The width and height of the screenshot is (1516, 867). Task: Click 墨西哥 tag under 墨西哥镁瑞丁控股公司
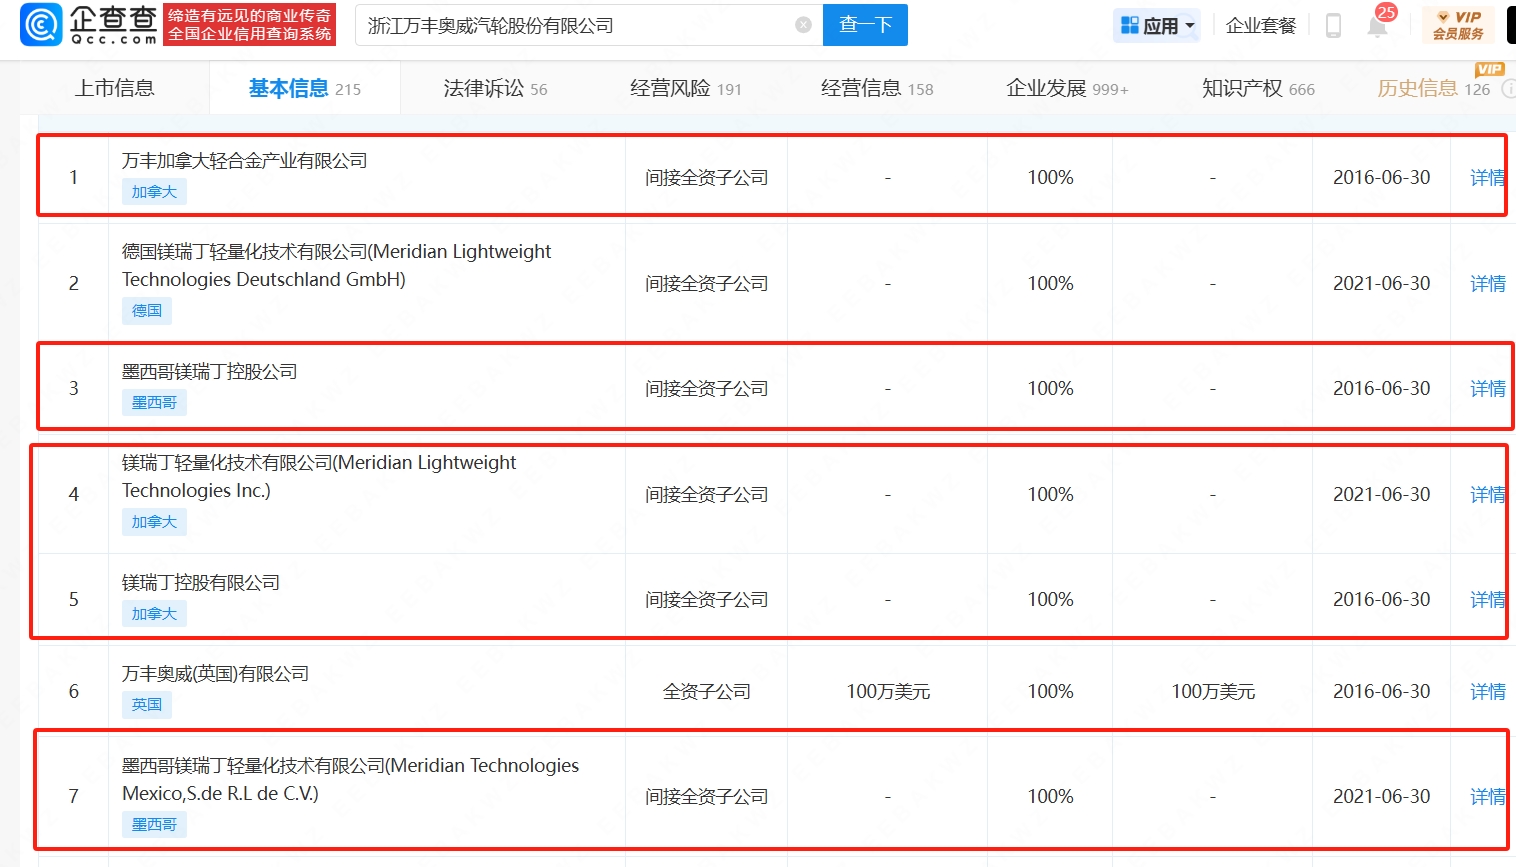coord(154,403)
